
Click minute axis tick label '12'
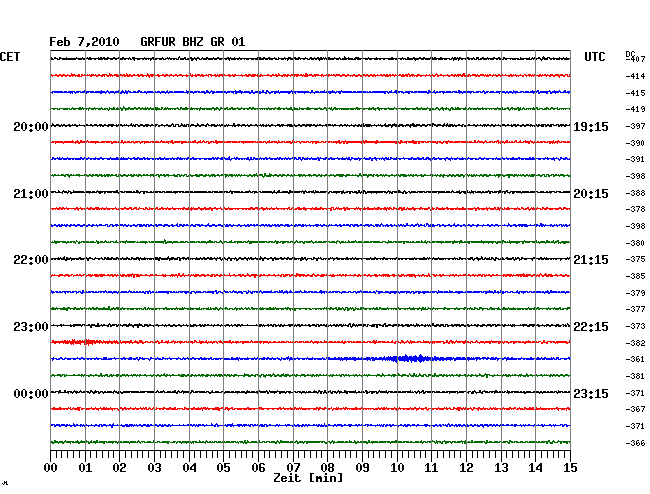(466, 468)
